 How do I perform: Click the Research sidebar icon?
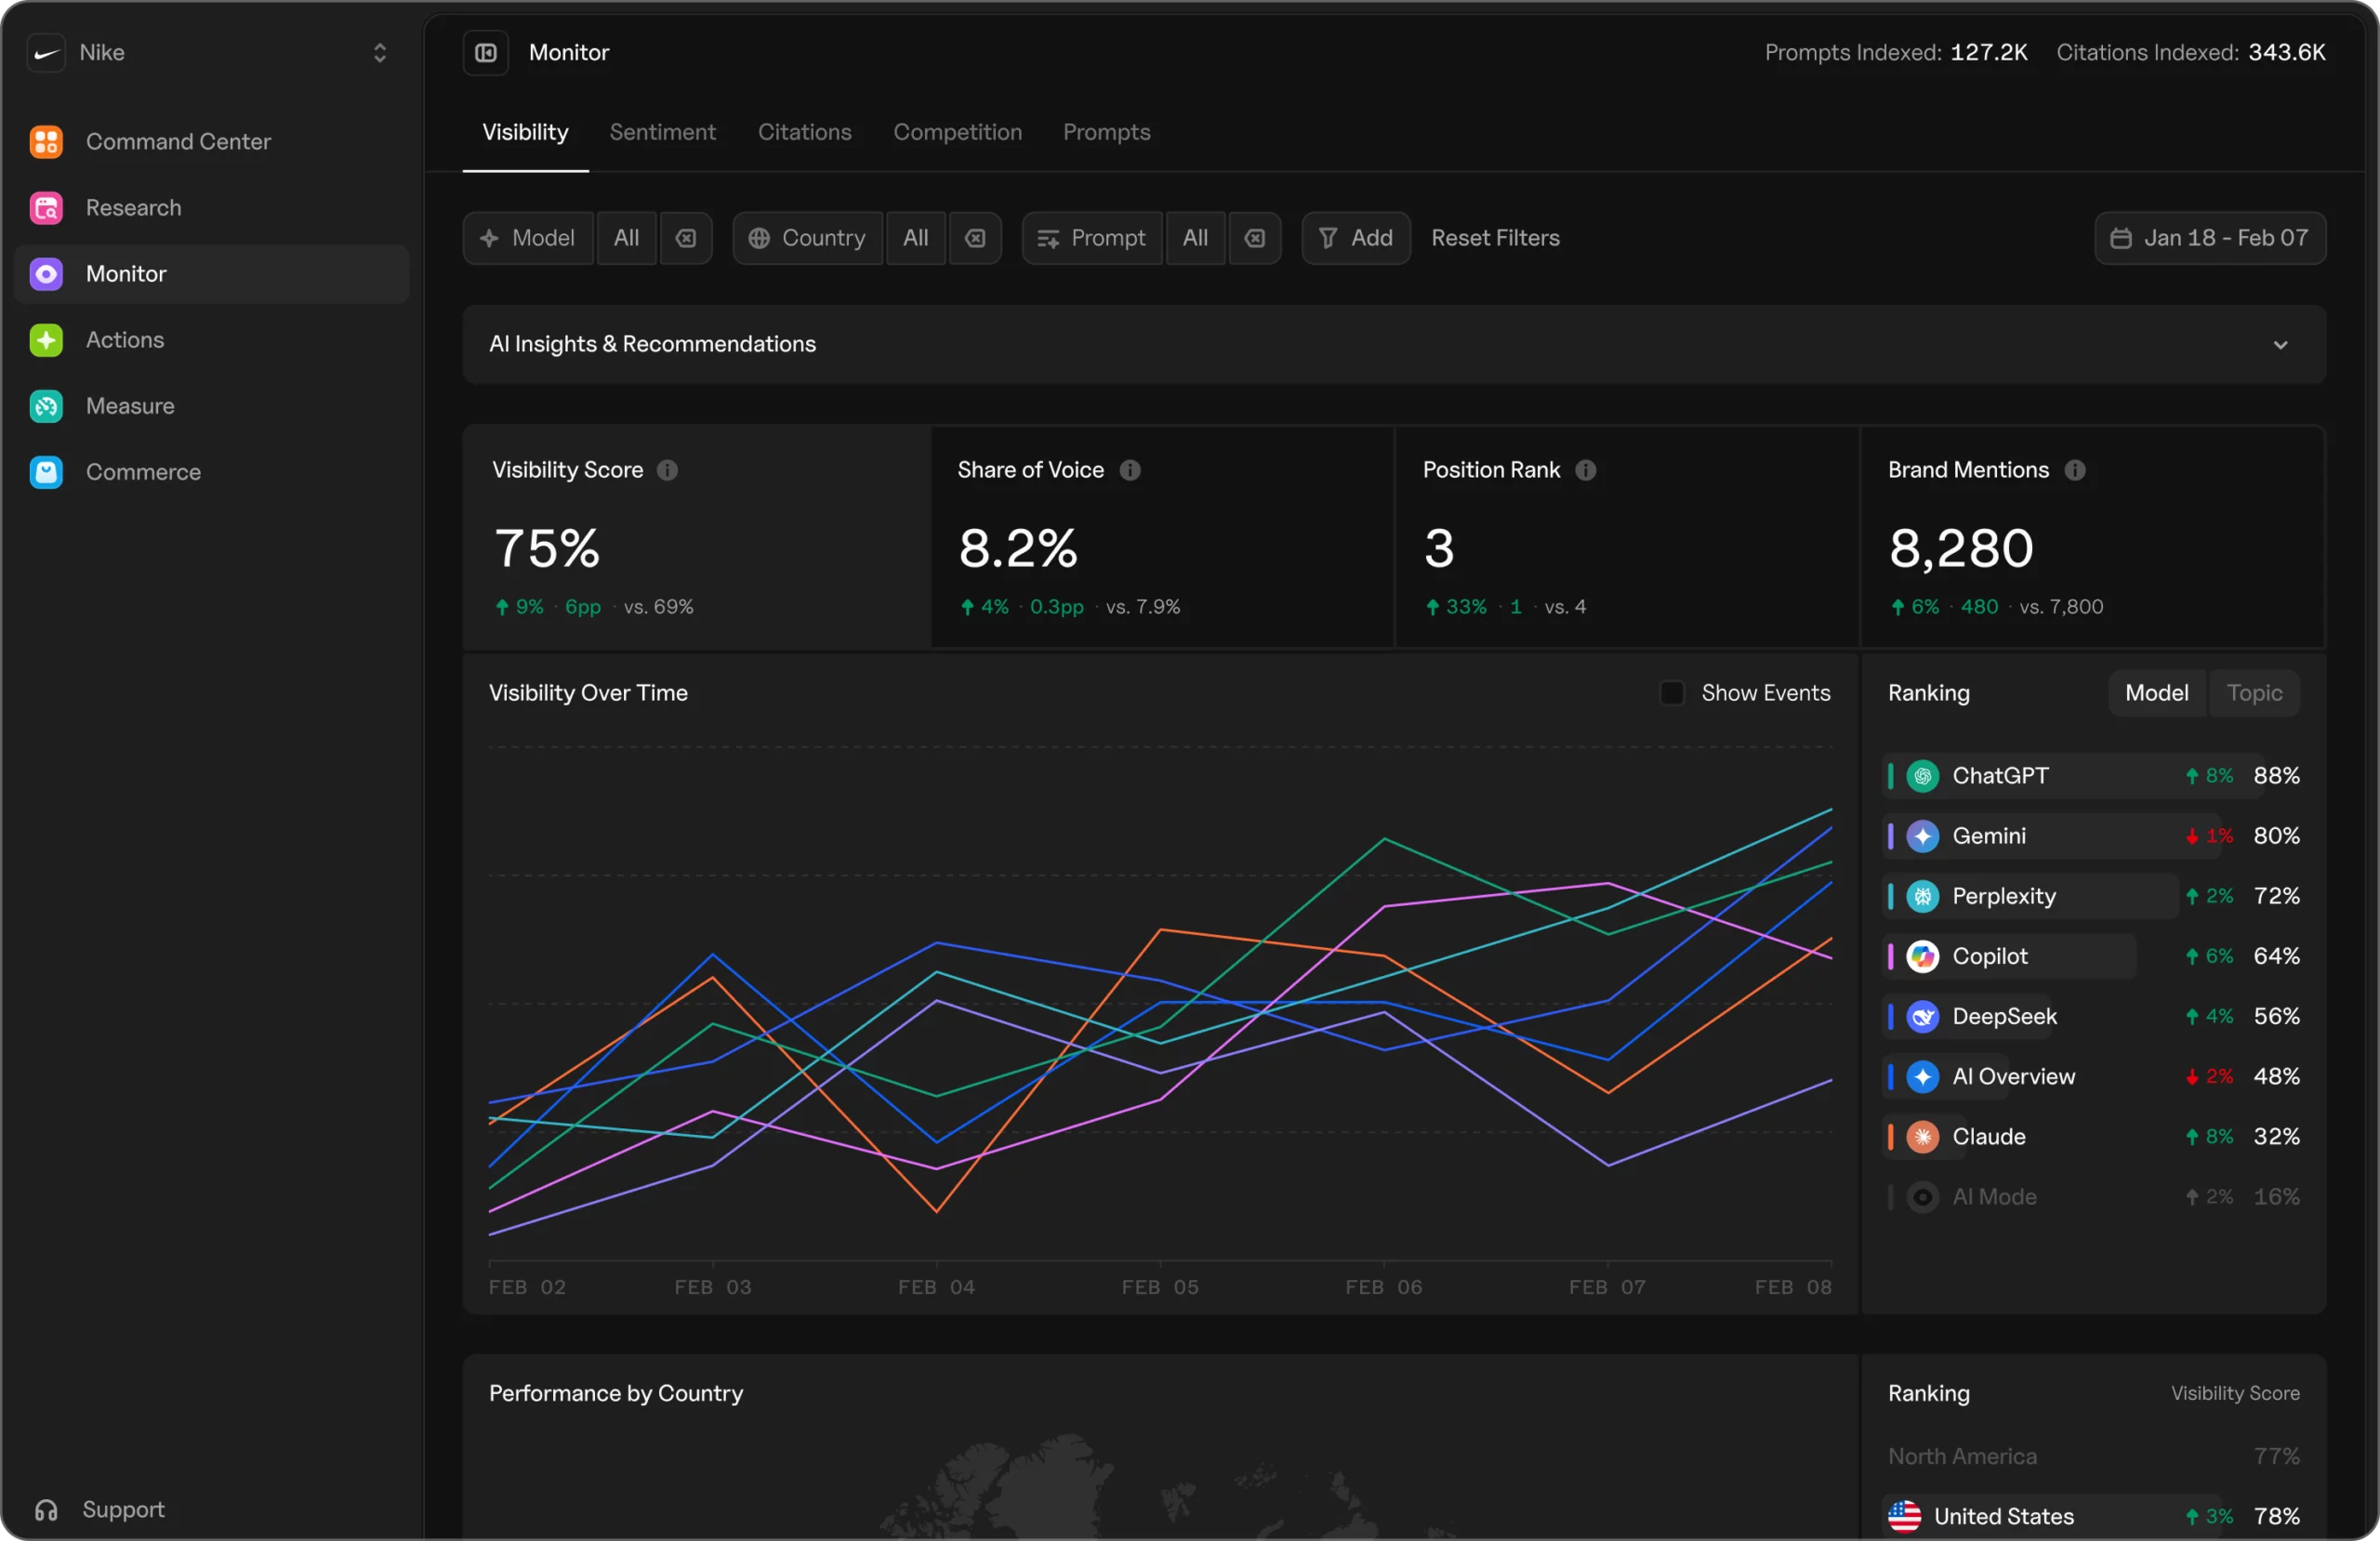point(46,208)
